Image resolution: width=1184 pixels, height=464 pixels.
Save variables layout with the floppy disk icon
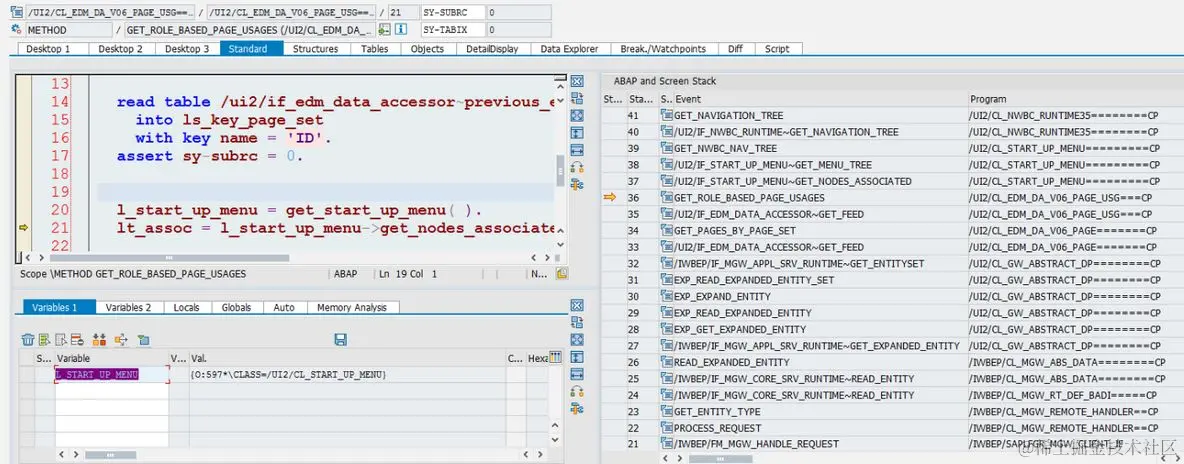click(340, 340)
